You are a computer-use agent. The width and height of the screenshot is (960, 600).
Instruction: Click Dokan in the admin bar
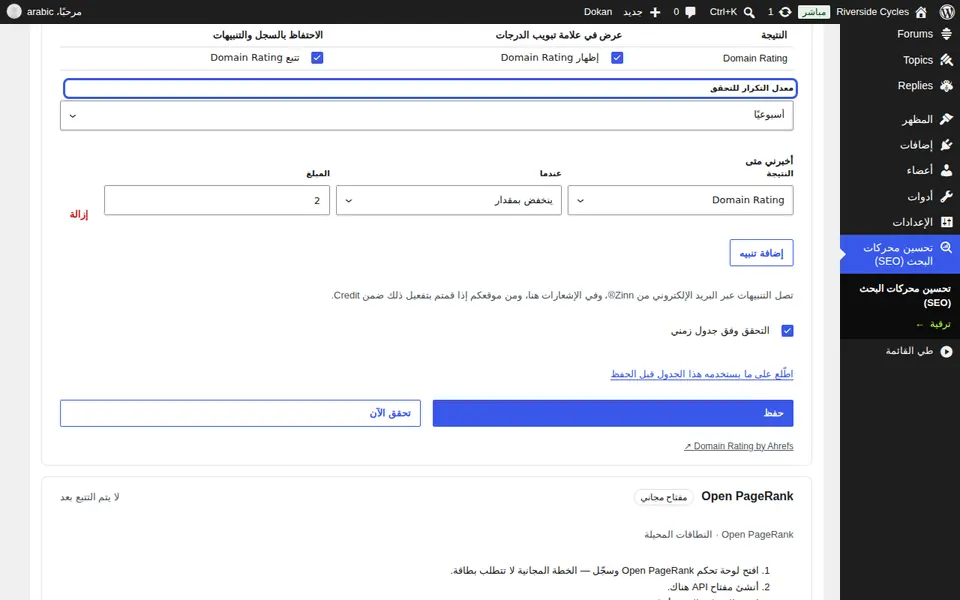[x=598, y=12]
